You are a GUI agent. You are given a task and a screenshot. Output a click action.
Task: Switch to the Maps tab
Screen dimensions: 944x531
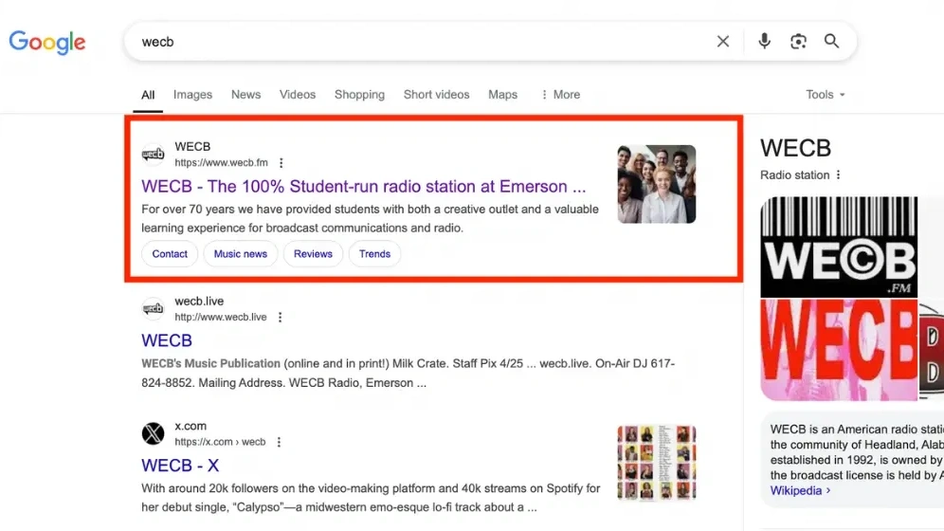[503, 95]
